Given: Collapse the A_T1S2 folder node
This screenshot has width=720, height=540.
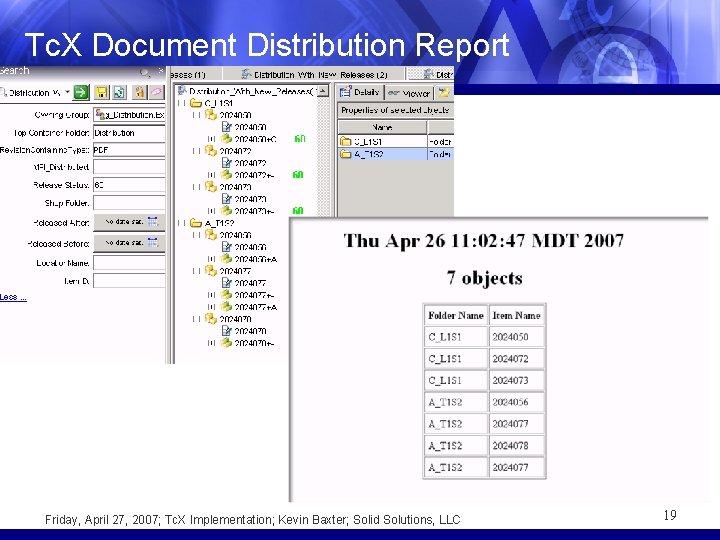Looking at the screenshot, I should (182, 224).
